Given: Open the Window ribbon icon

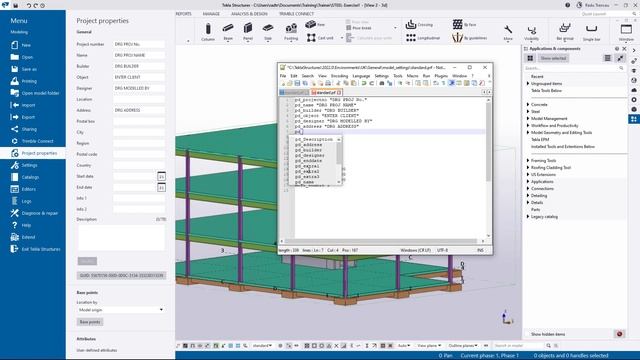Looking at the screenshot, I should [x=626, y=32].
